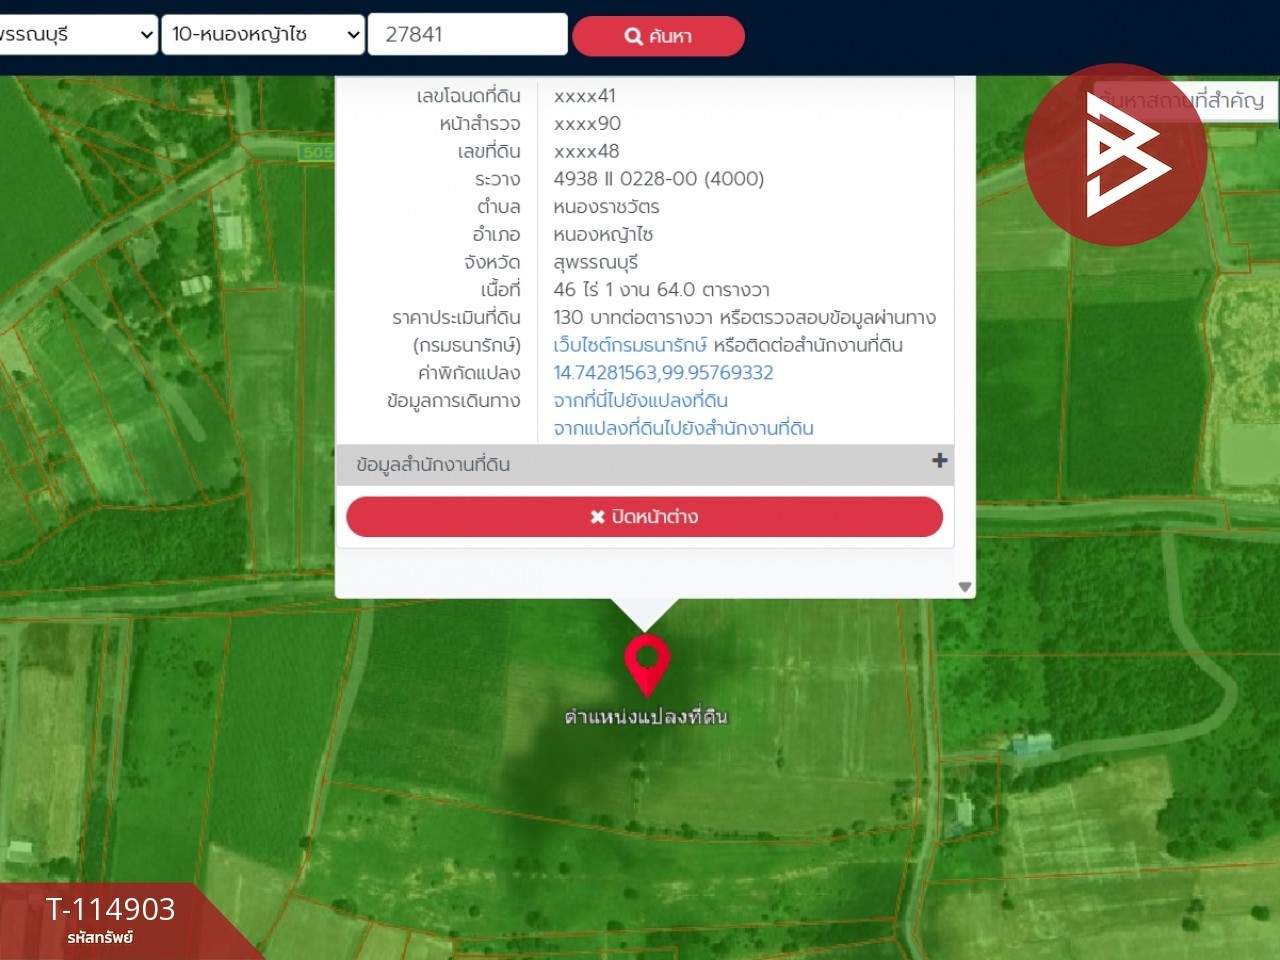
Task: Click the red search button ค้นหา
Action: [658, 36]
